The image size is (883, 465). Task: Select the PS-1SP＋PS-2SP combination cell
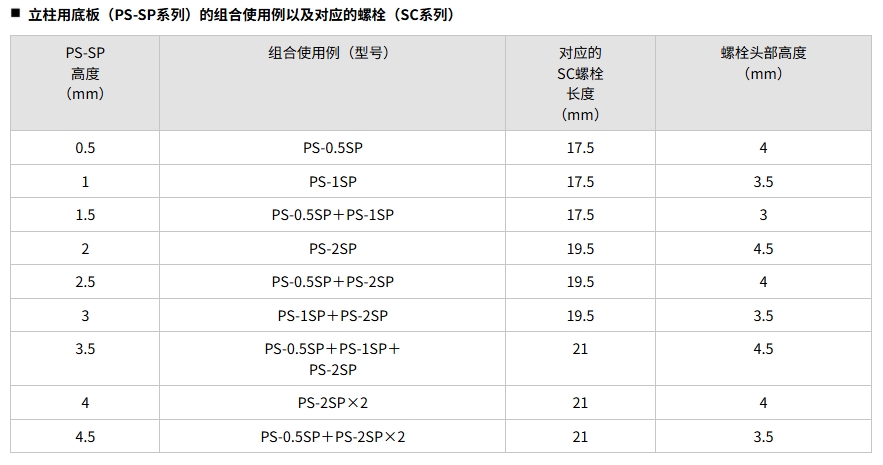(x=332, y=315)
